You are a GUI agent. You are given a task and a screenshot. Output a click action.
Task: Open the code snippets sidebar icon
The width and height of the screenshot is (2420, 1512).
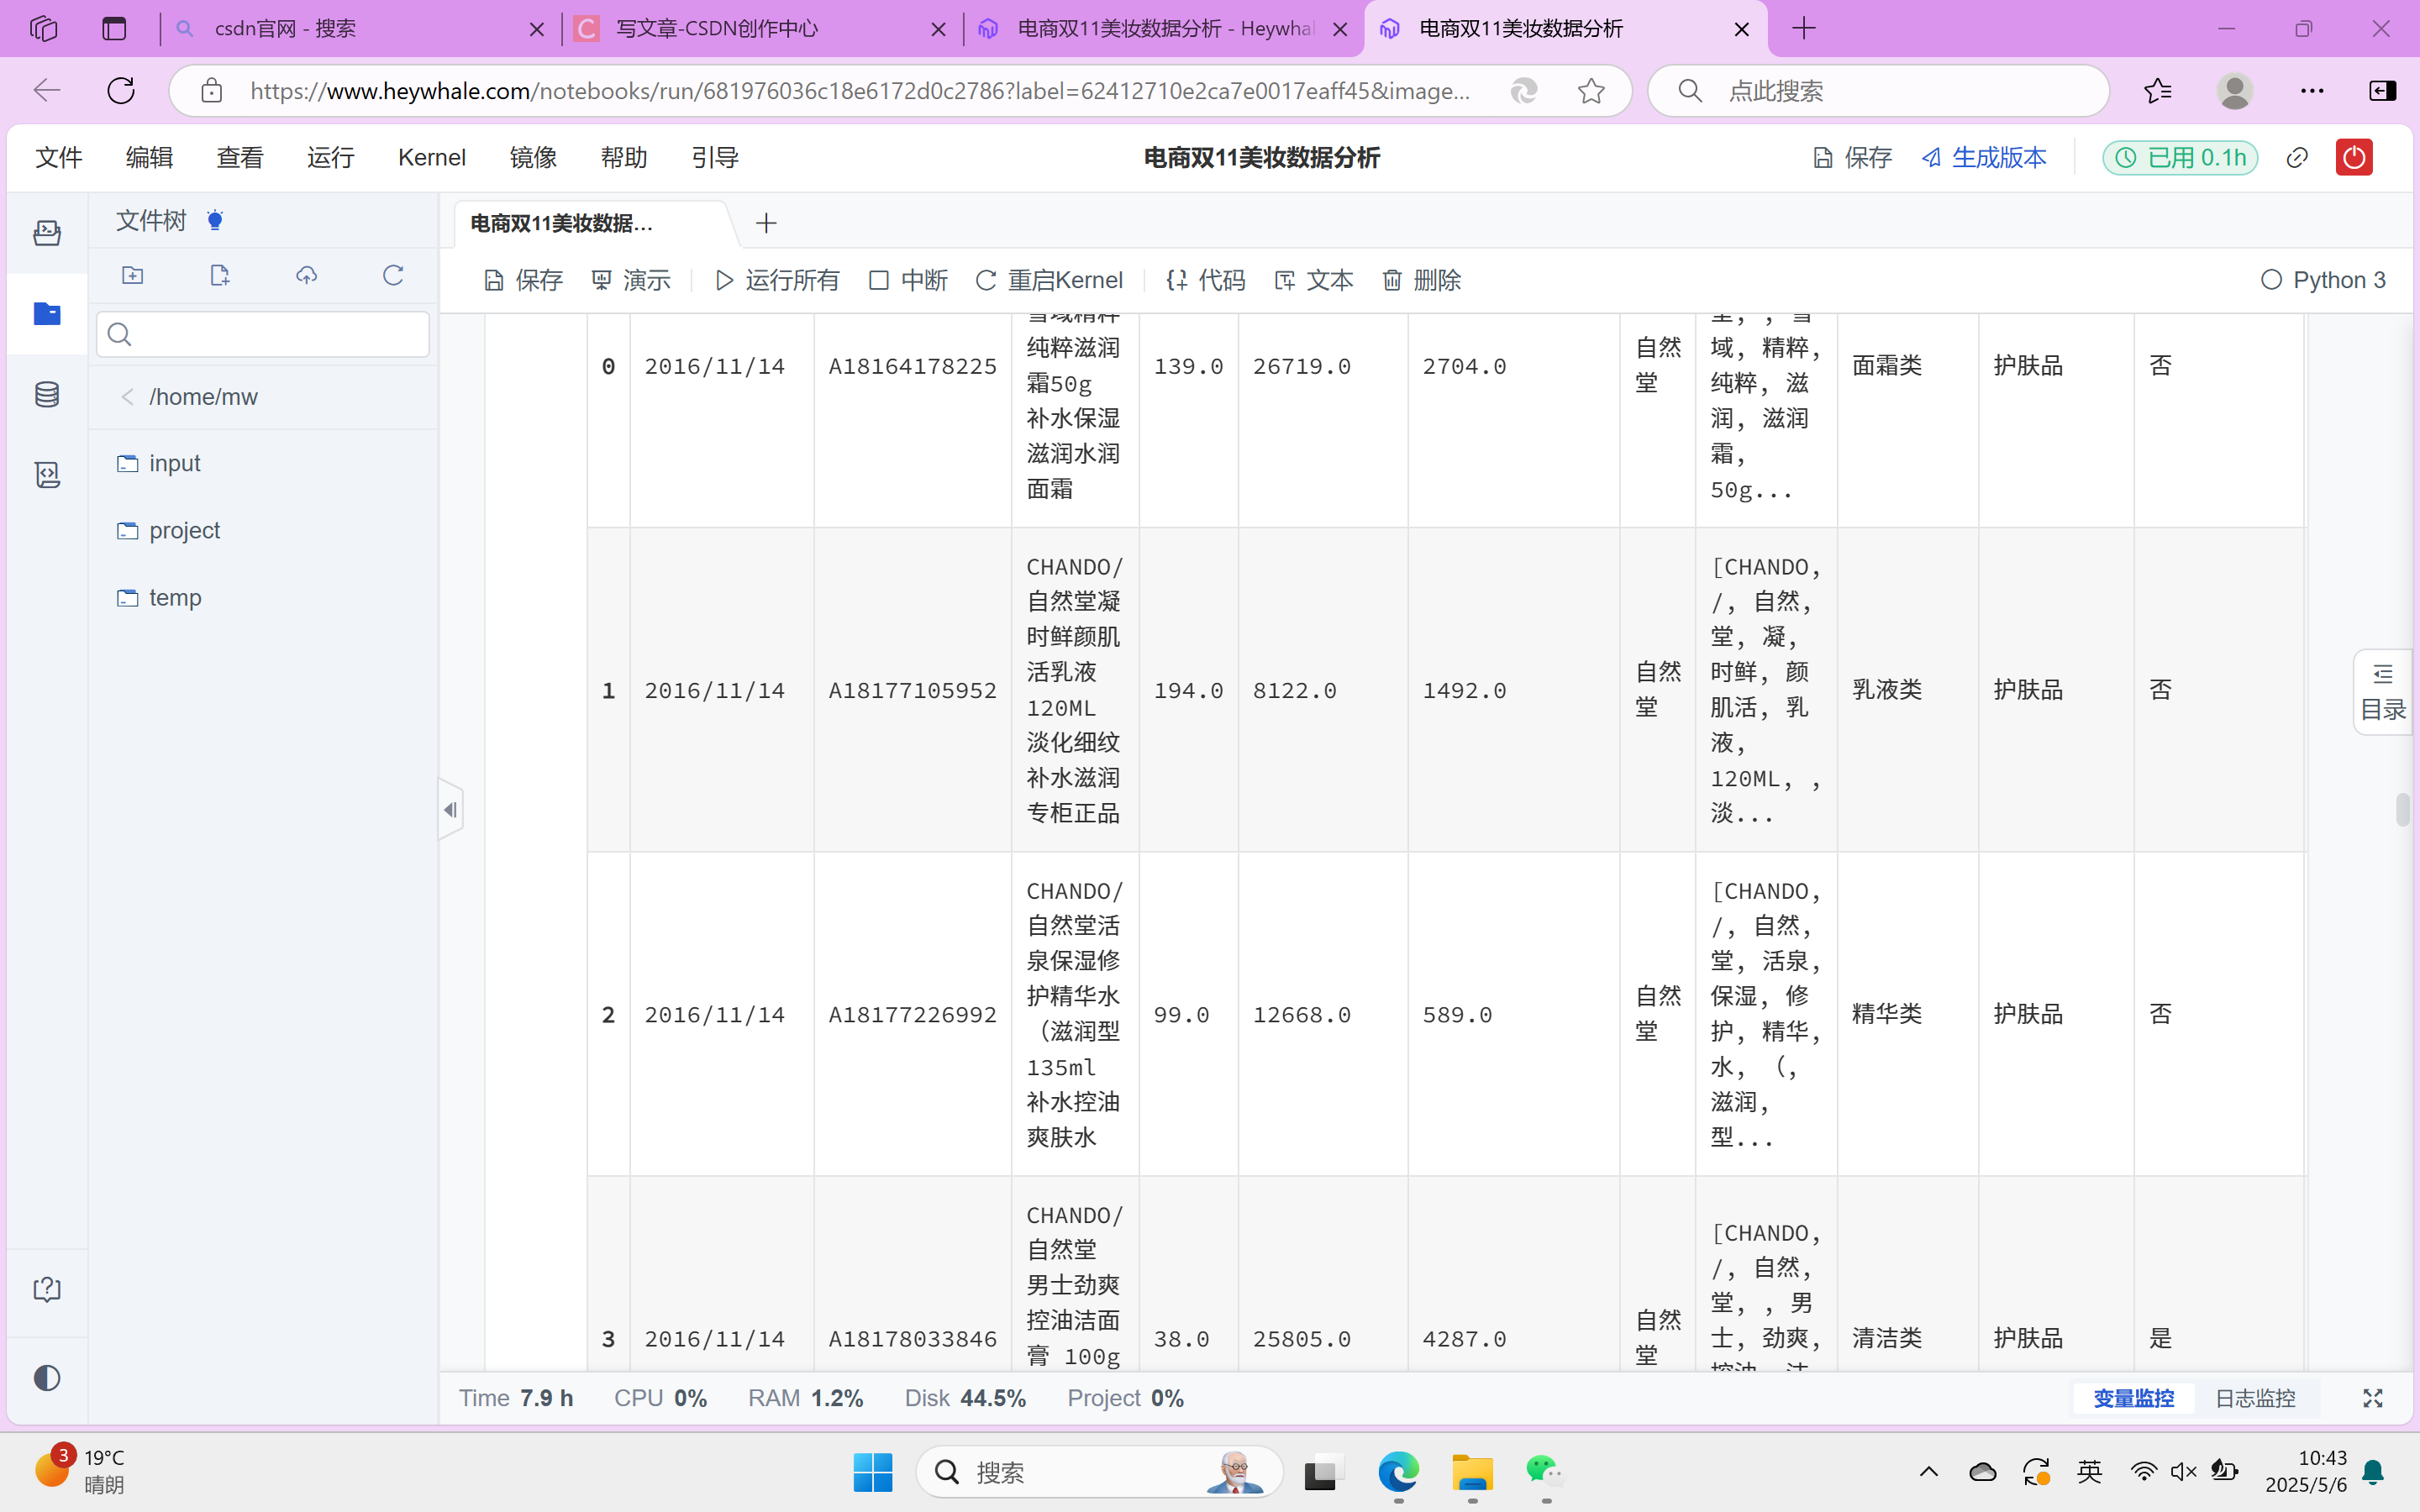[x=47, y=474]
